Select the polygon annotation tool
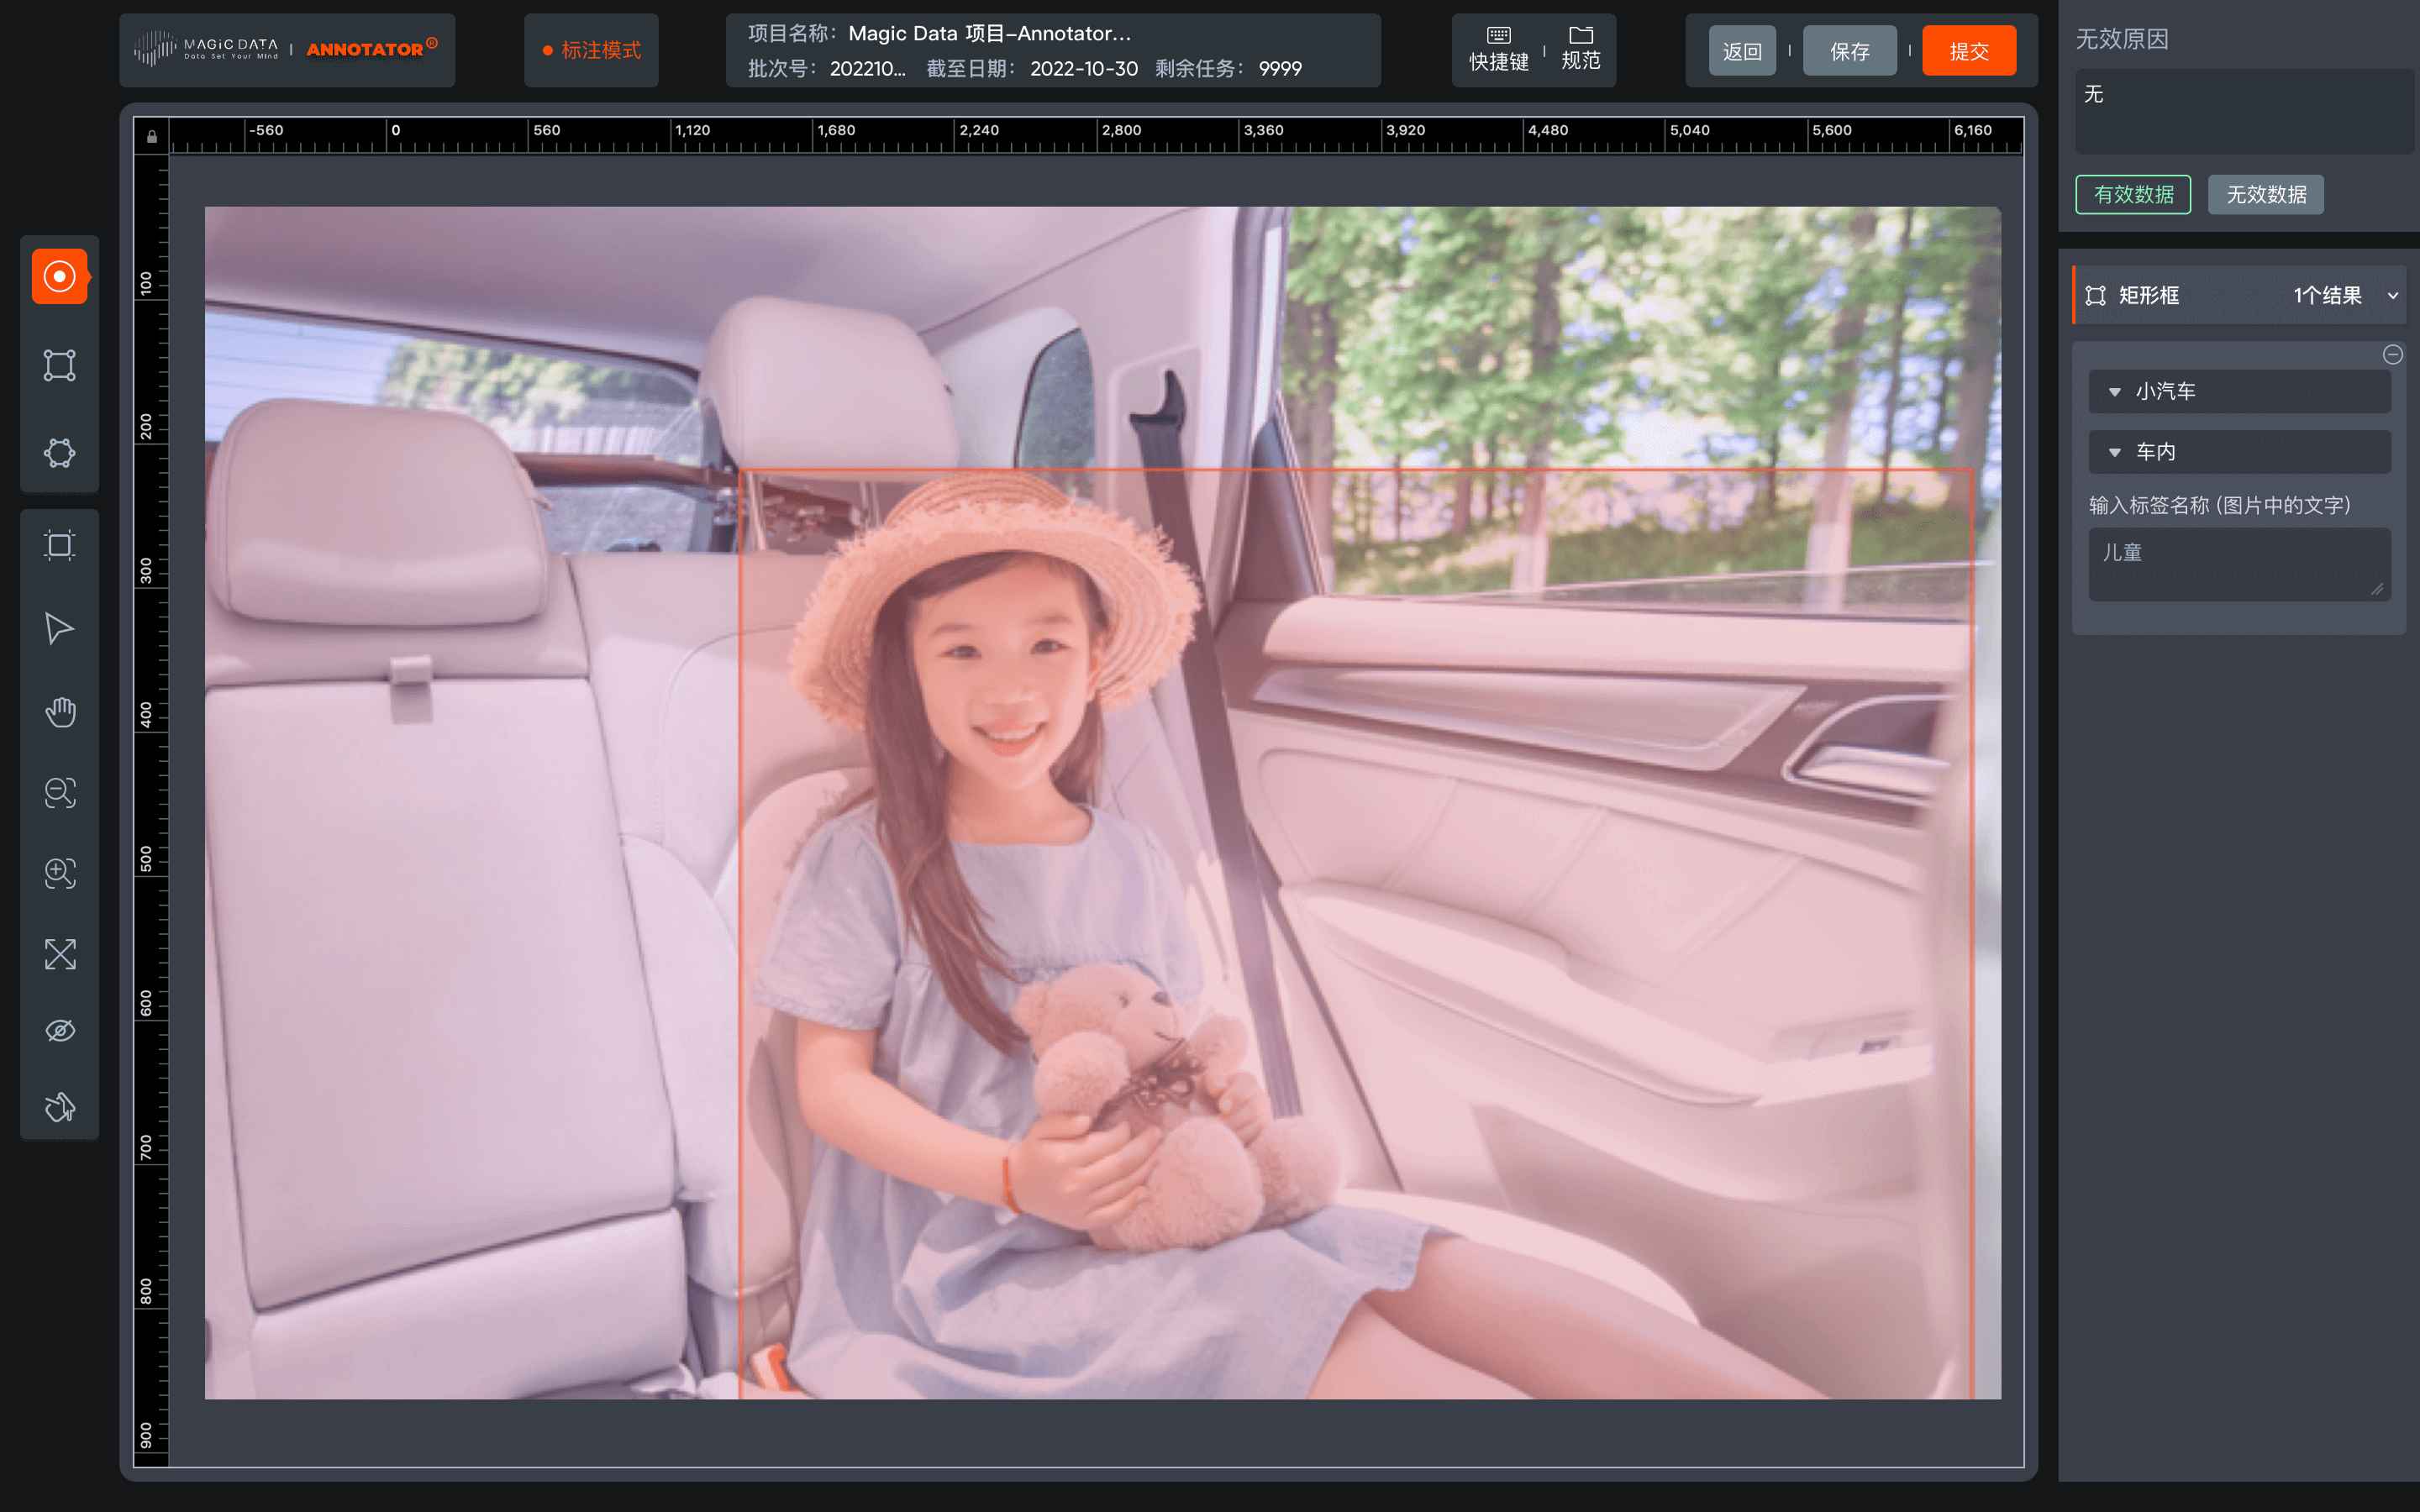Screen dimensions: 2420x1512 pos(60,452)
